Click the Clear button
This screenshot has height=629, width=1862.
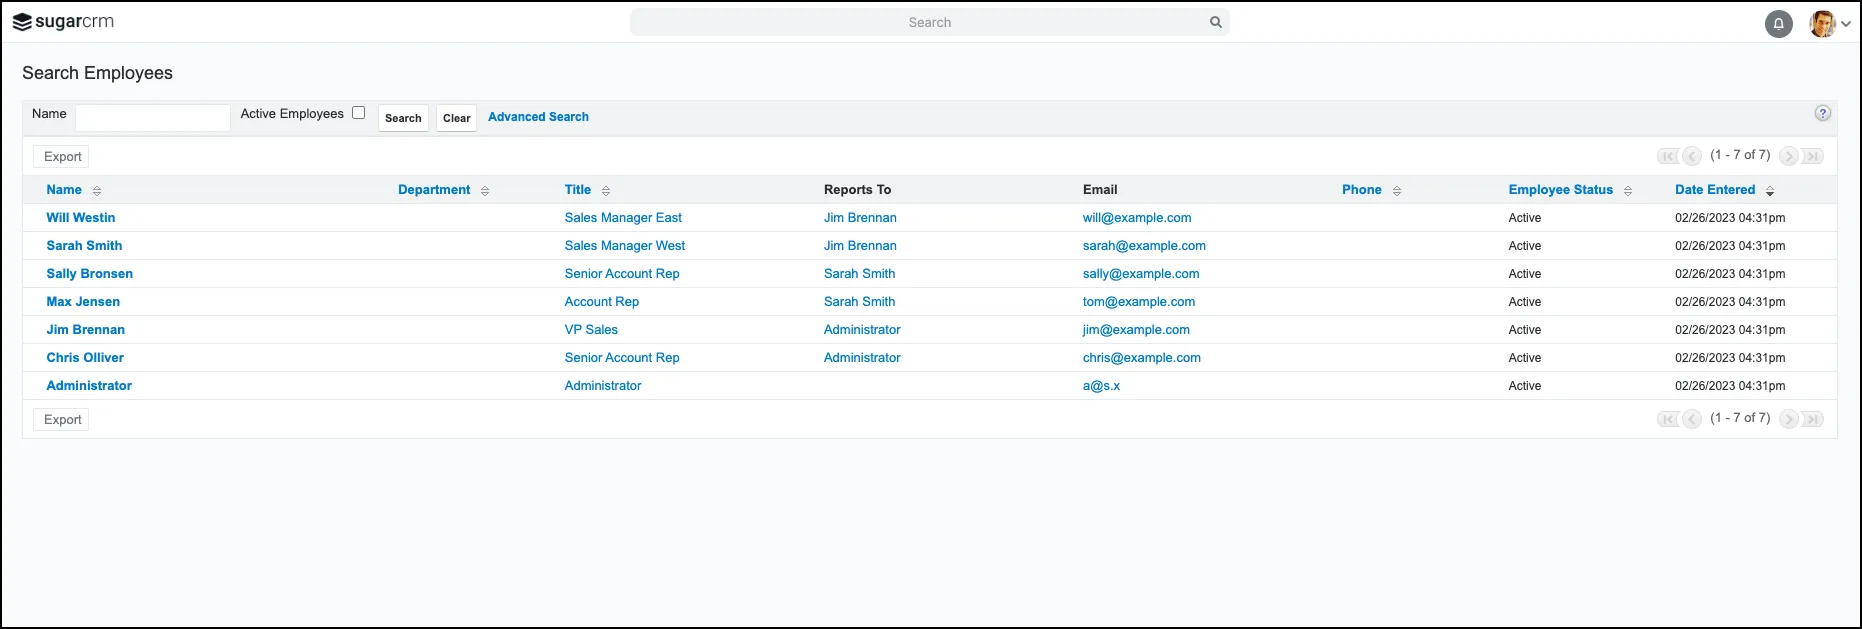pos(457,118)
